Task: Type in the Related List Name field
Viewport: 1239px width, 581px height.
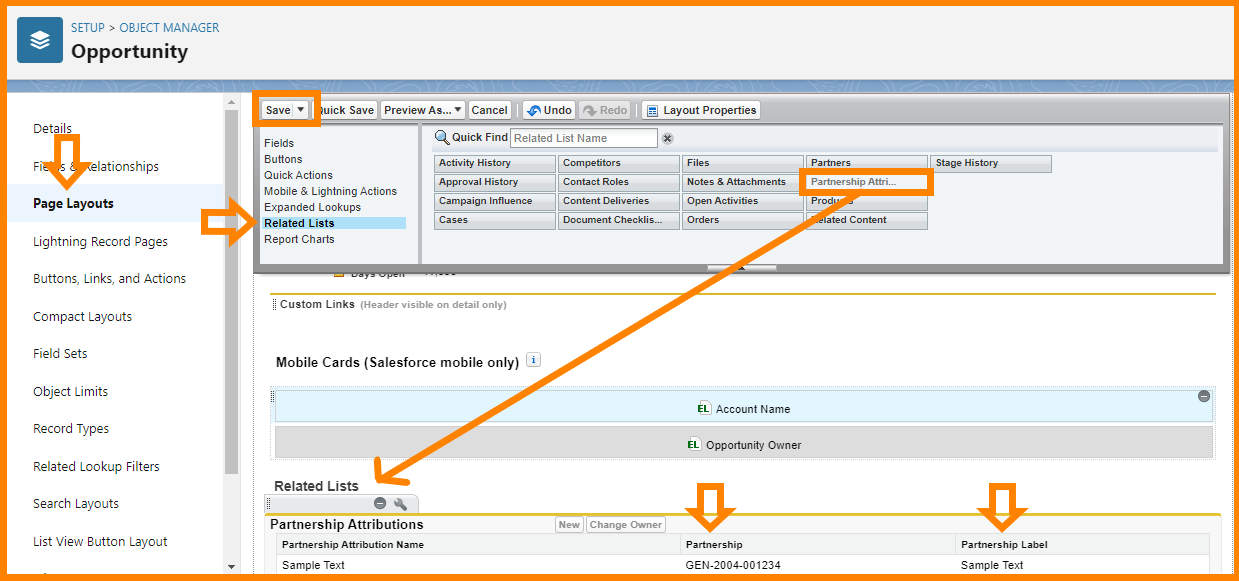Action: click(x=584, y=138)
